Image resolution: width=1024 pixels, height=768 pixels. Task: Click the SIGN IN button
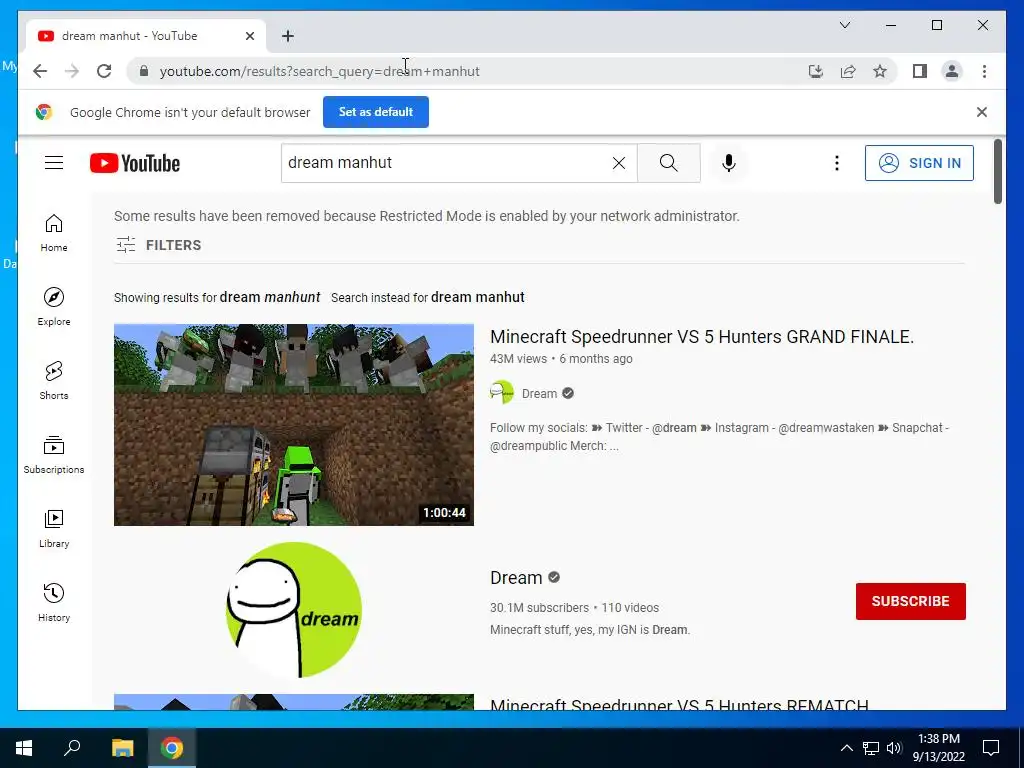[919, 163]
